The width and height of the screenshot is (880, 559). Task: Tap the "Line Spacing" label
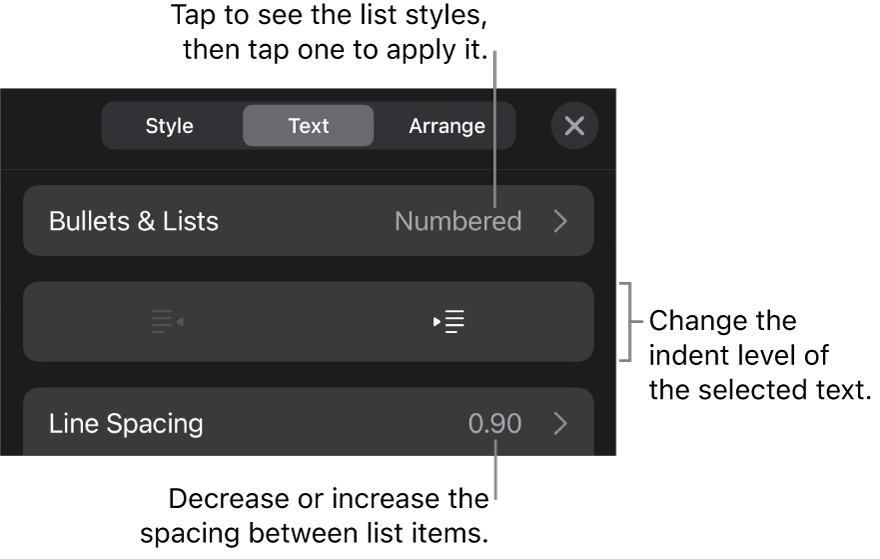(x=126, y=423)
